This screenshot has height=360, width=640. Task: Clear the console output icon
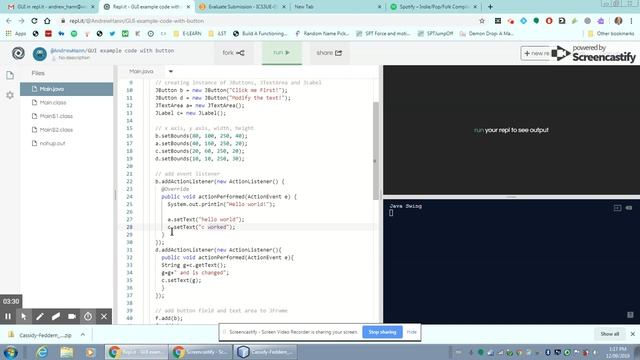point(629,208)
